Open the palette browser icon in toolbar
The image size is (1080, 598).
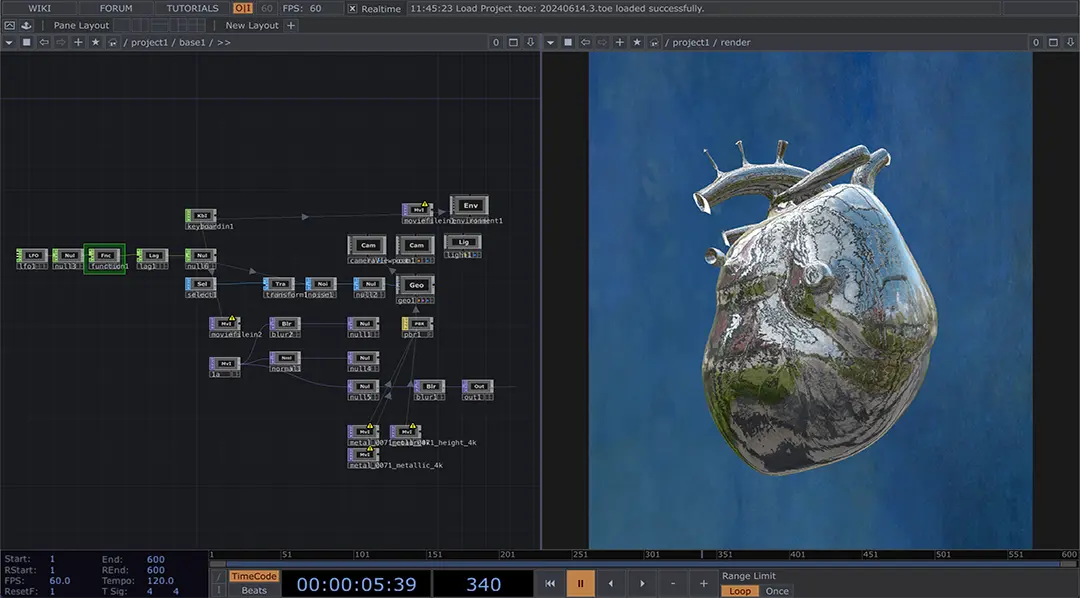tap(26, 25)
